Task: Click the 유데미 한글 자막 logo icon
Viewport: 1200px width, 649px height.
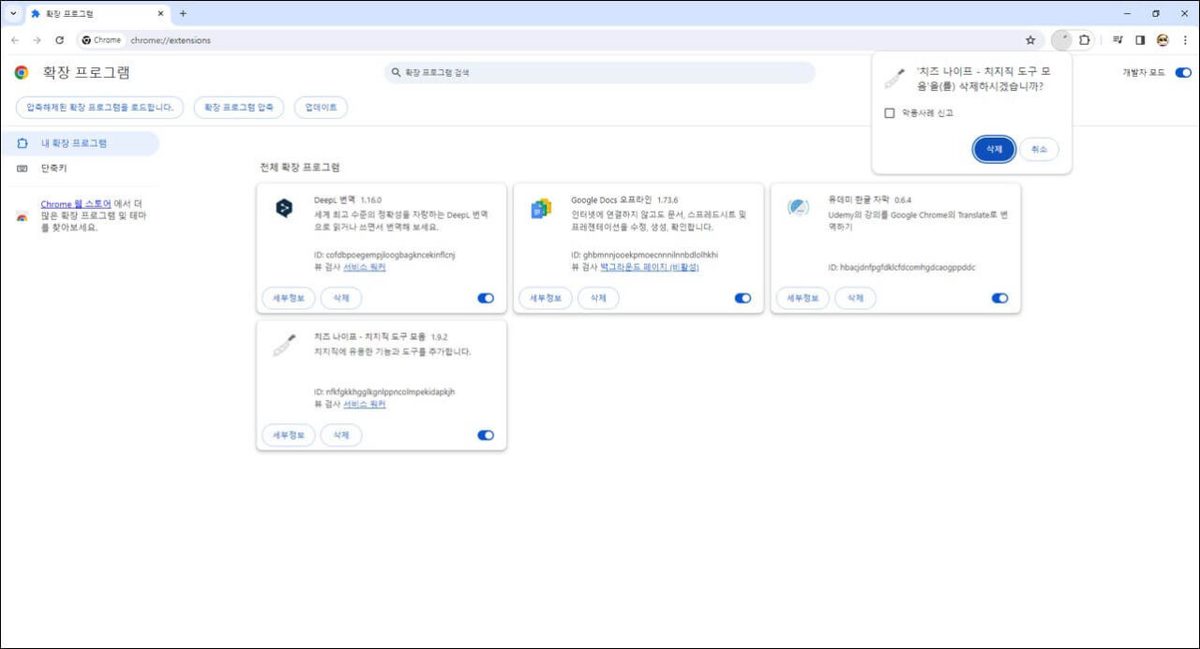Action: [x=798, y=208]
